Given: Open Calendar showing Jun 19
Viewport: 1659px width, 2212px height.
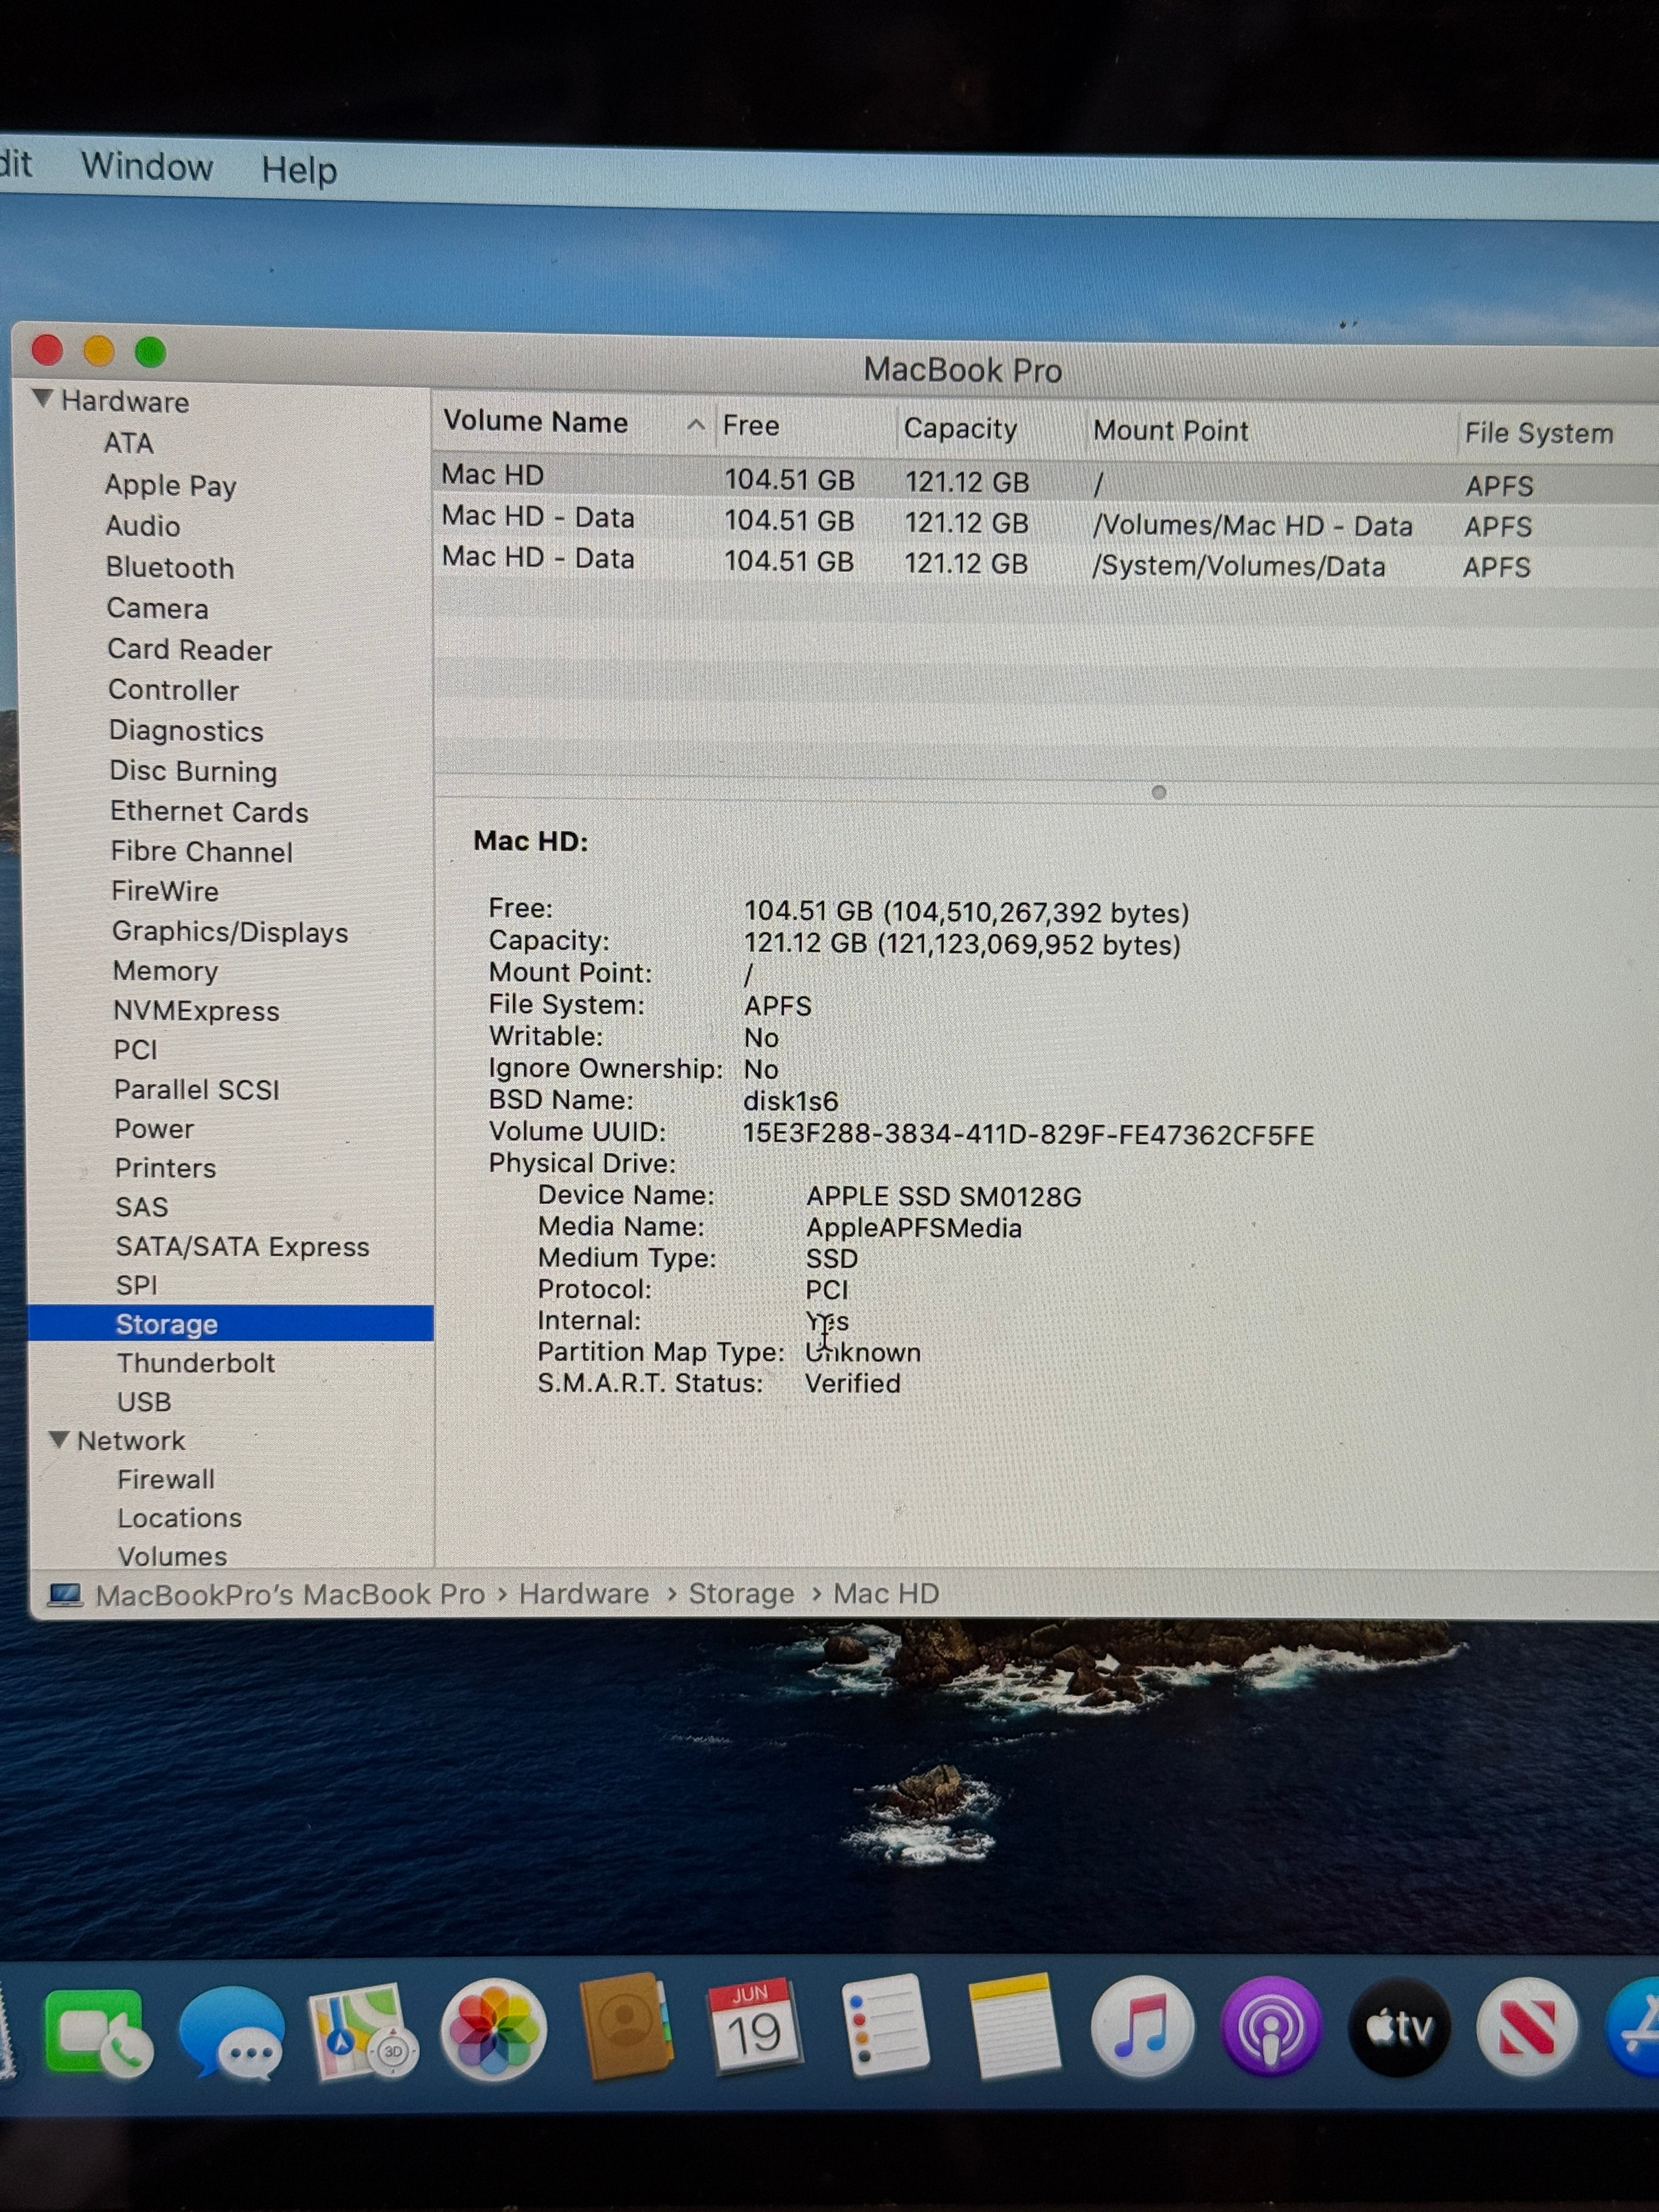Looking at the screenshot, I should click(x=753, y=2026).
